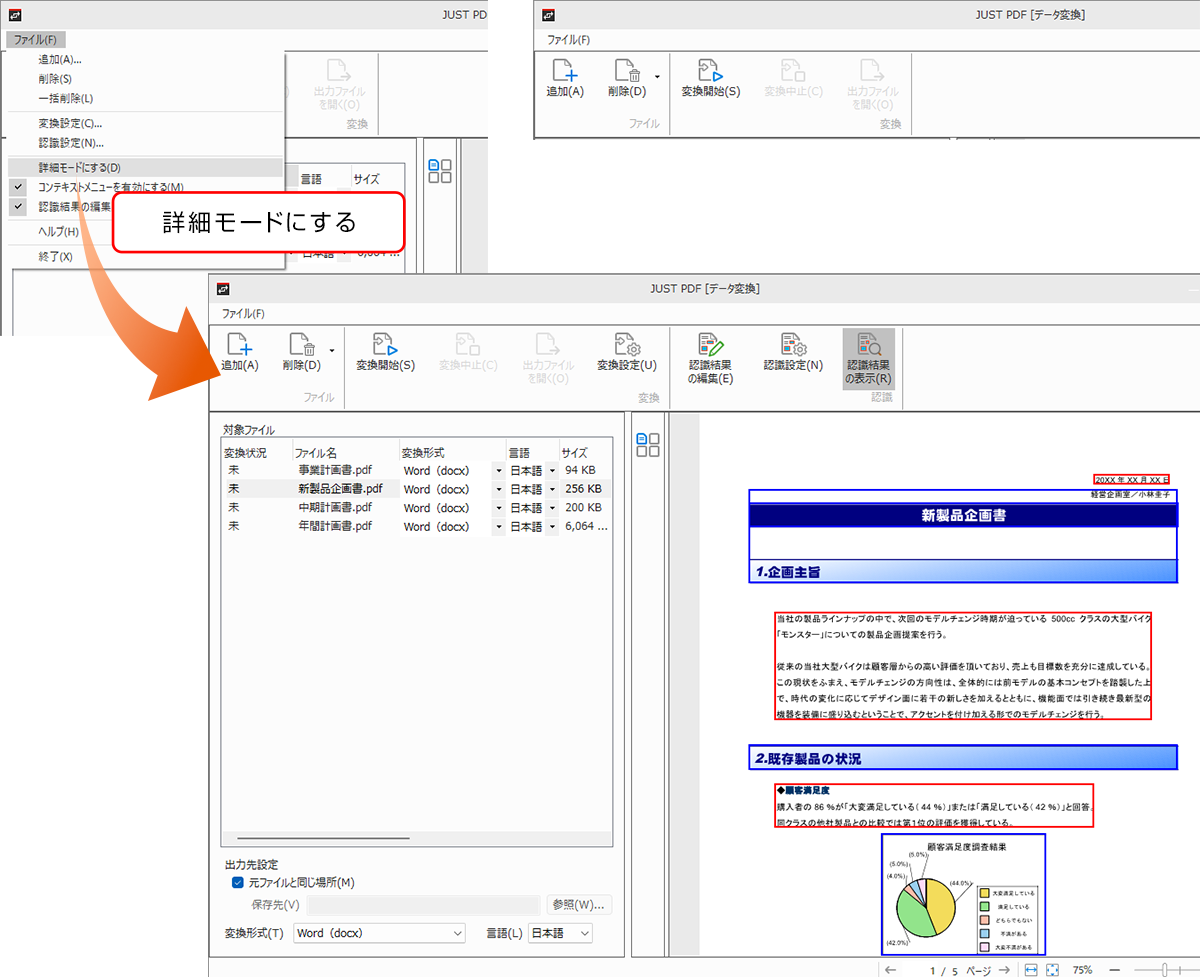Click the fit-page icon in status bar
The width and height of the screenshot is (1200, 977).
pos(1053,970)
